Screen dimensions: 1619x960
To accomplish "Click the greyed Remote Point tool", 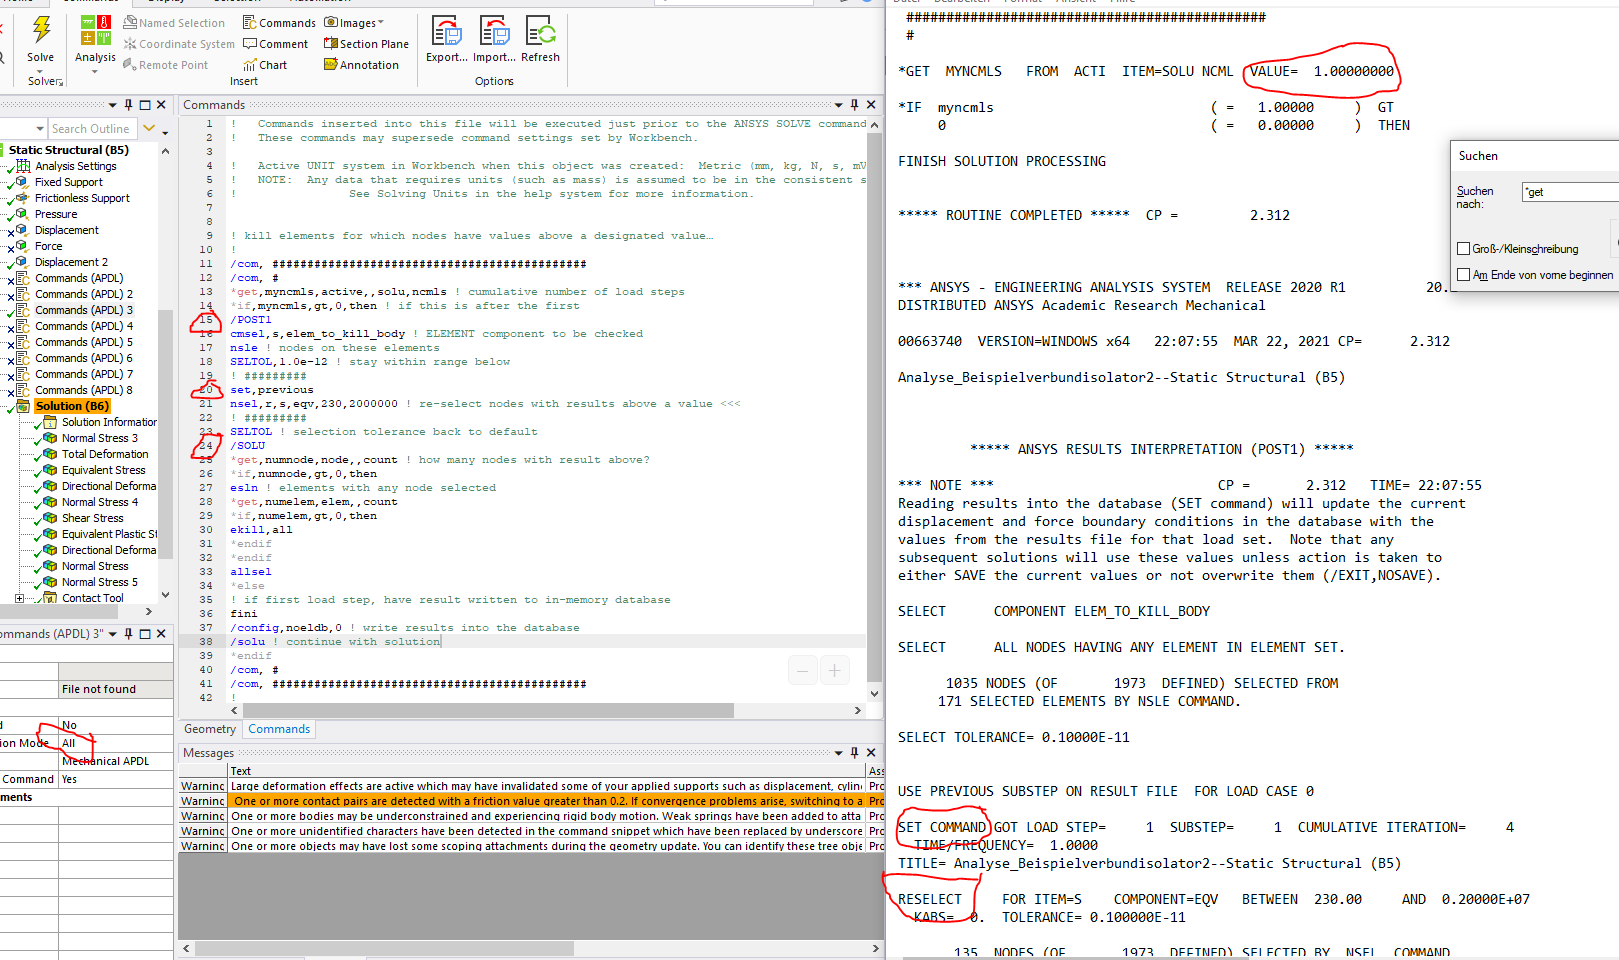I will [165, 65].
